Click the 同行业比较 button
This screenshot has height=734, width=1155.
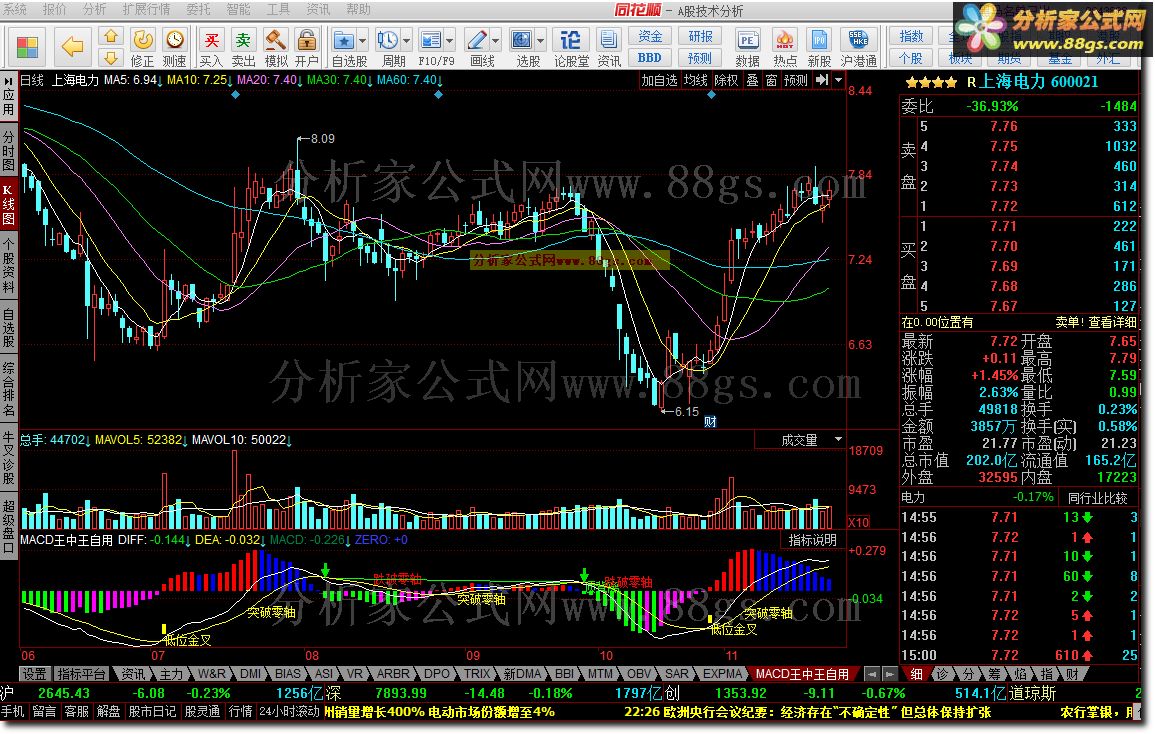1097,497
